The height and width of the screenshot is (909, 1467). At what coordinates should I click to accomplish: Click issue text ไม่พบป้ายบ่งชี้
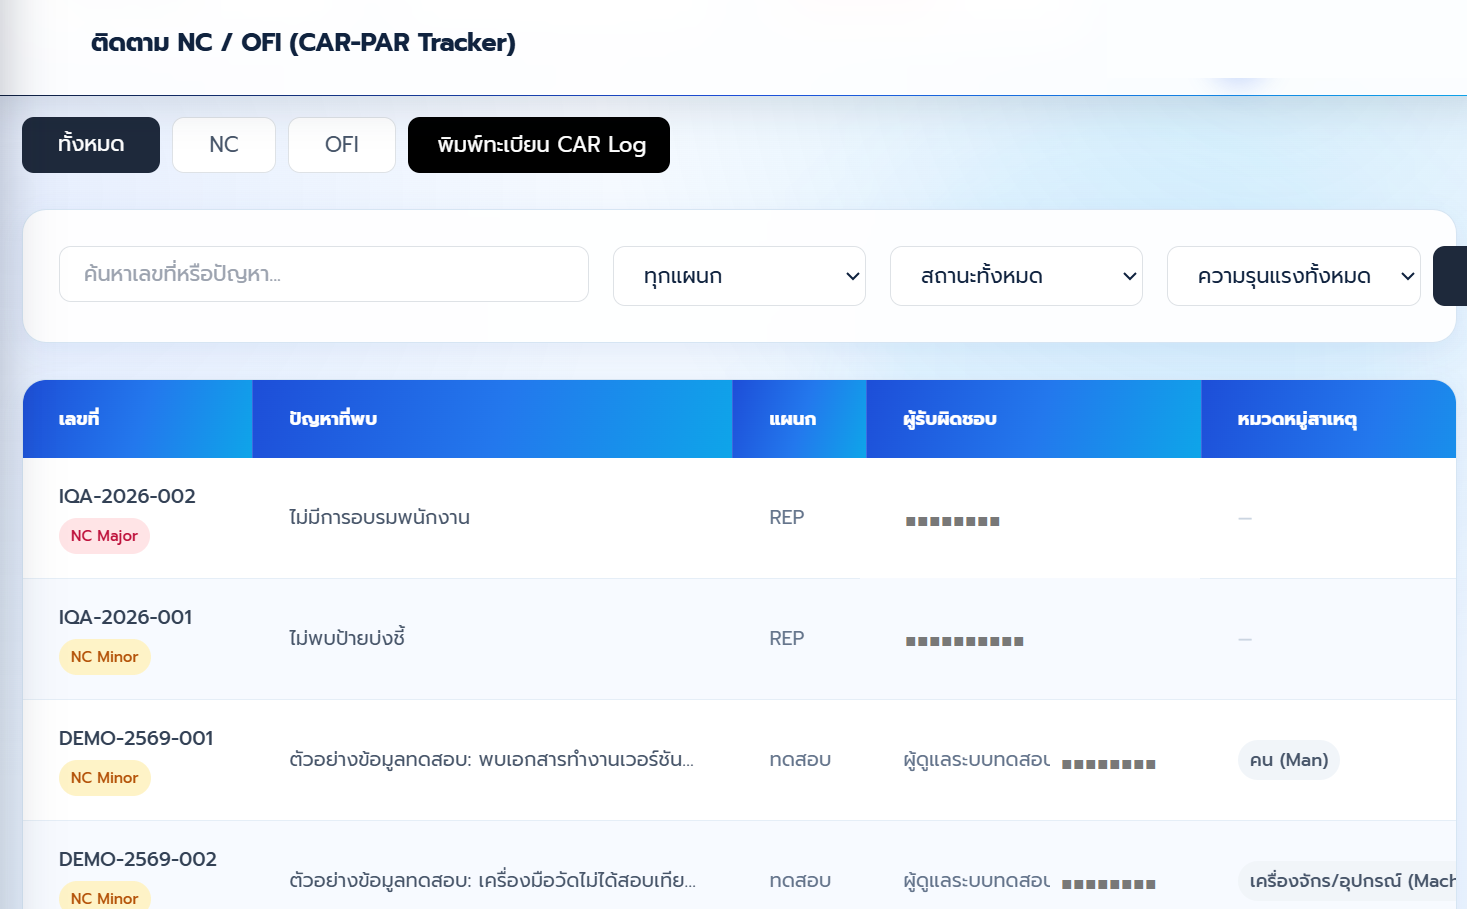click(x=347, y=638)
